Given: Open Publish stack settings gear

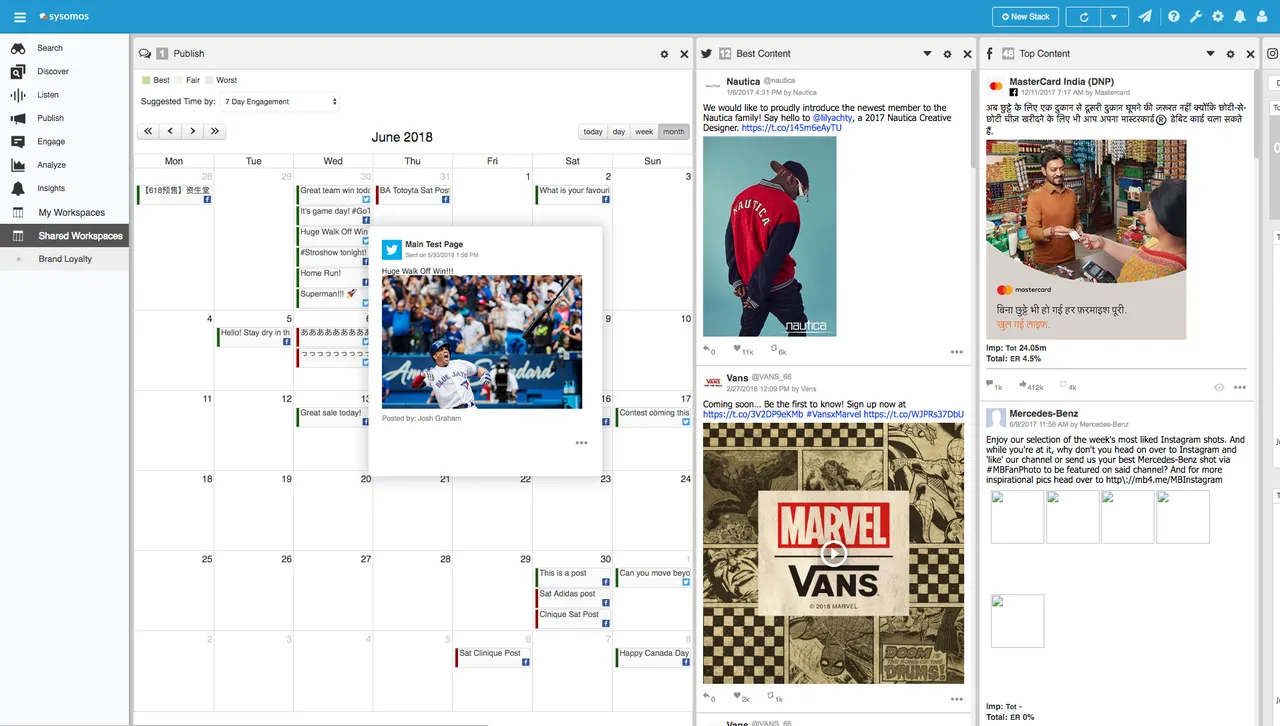Looking at the screenshot, I should (x=664, y=54).
